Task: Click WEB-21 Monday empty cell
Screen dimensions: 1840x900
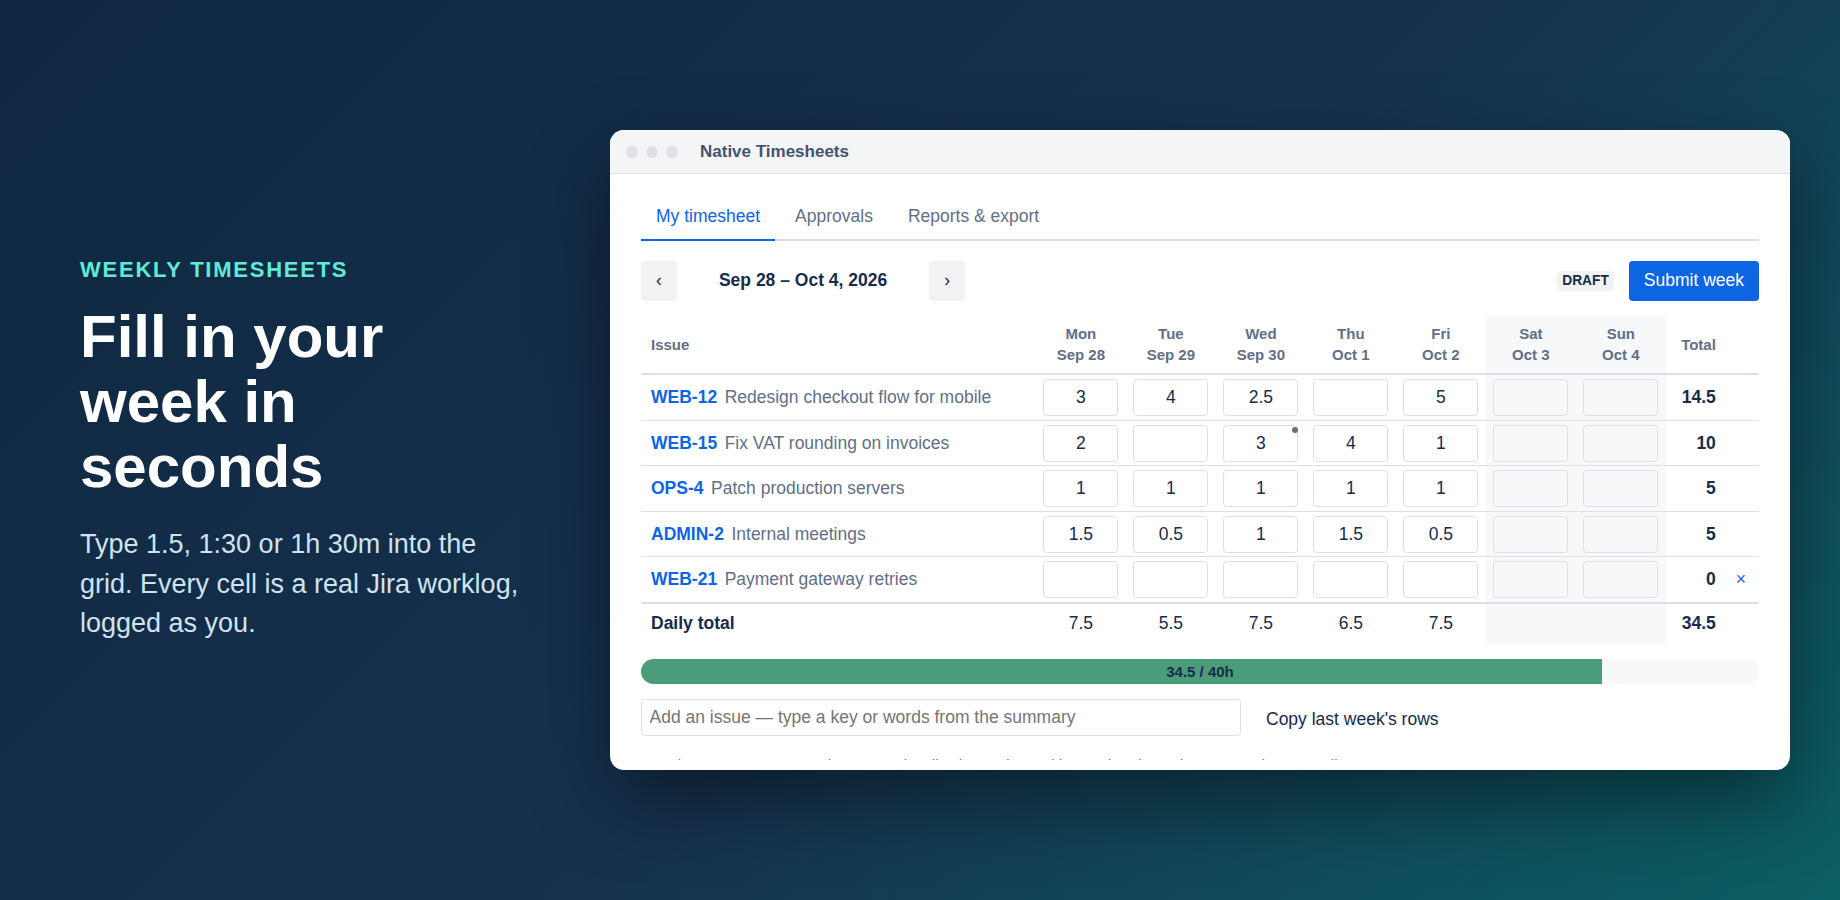Action: [1080, 579]
